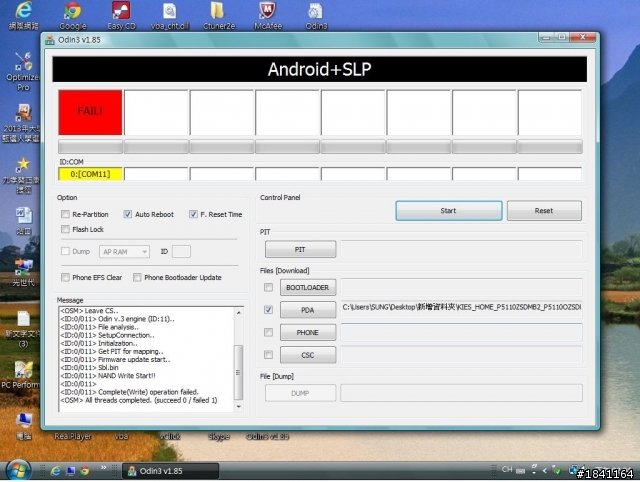Viewport: 640px width, 482px height.
Task: Click the CSC browse button
Action: click(308, 355)
